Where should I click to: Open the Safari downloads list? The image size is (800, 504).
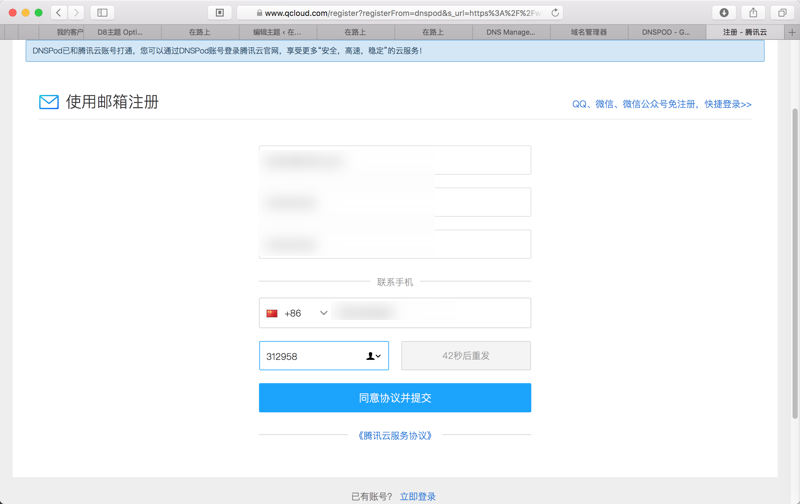click(724, 13)
